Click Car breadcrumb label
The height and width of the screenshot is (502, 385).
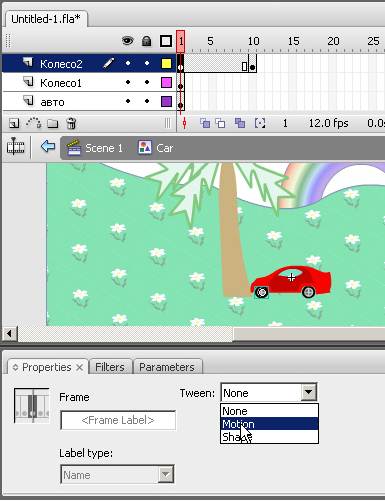click(x=165, y=148)
